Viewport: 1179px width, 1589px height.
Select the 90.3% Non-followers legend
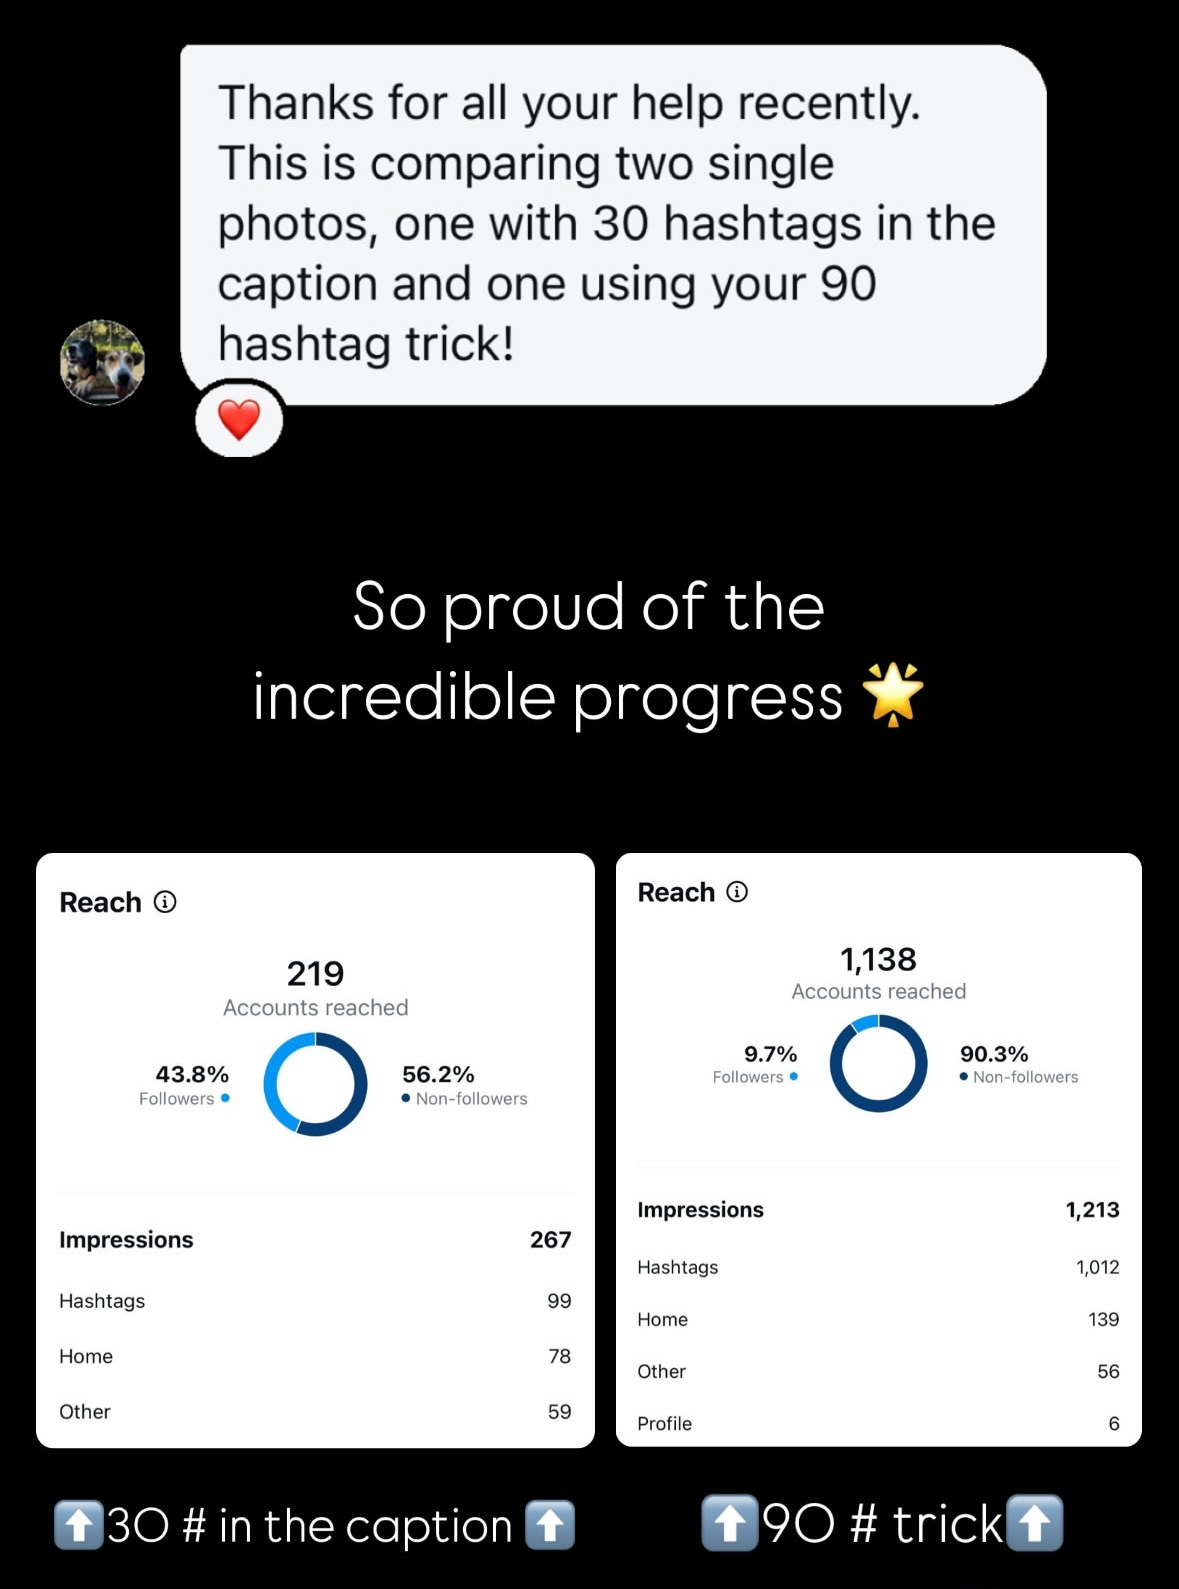[x=1018, y=1064]
